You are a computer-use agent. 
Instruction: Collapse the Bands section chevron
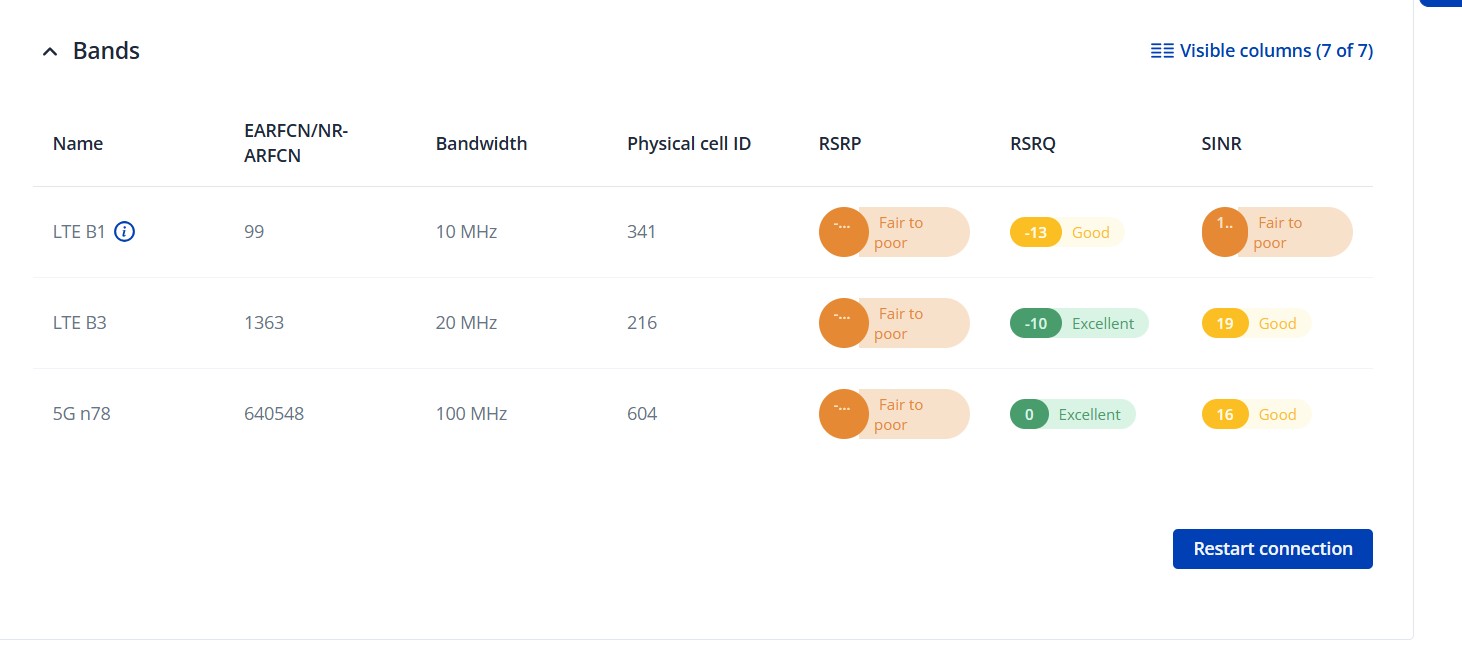click(50, 52)
